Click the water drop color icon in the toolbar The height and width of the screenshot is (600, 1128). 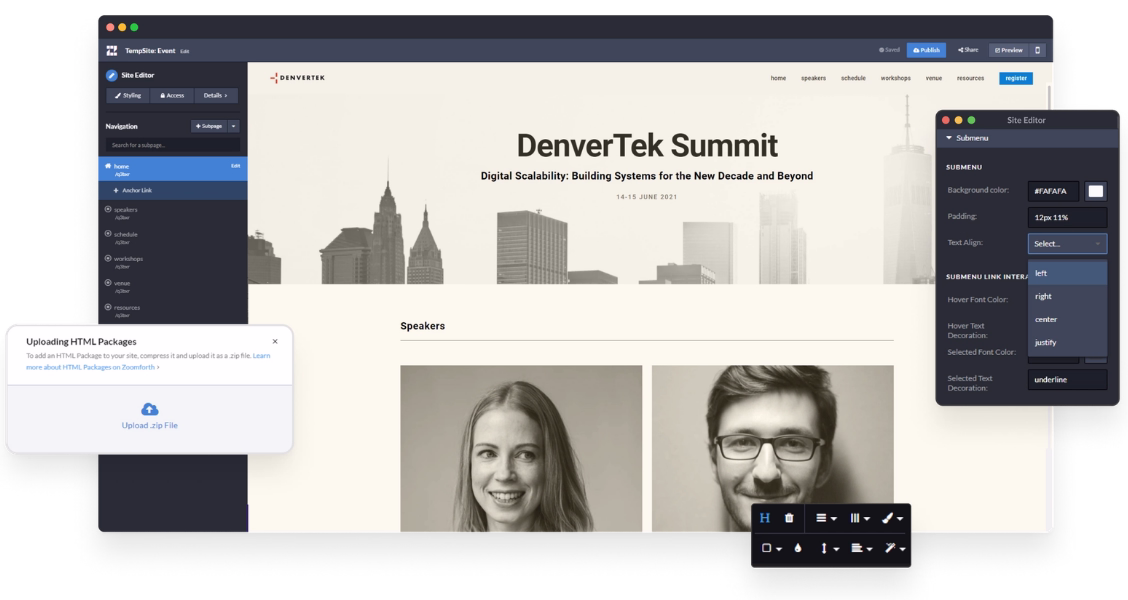tap(798, 548)
